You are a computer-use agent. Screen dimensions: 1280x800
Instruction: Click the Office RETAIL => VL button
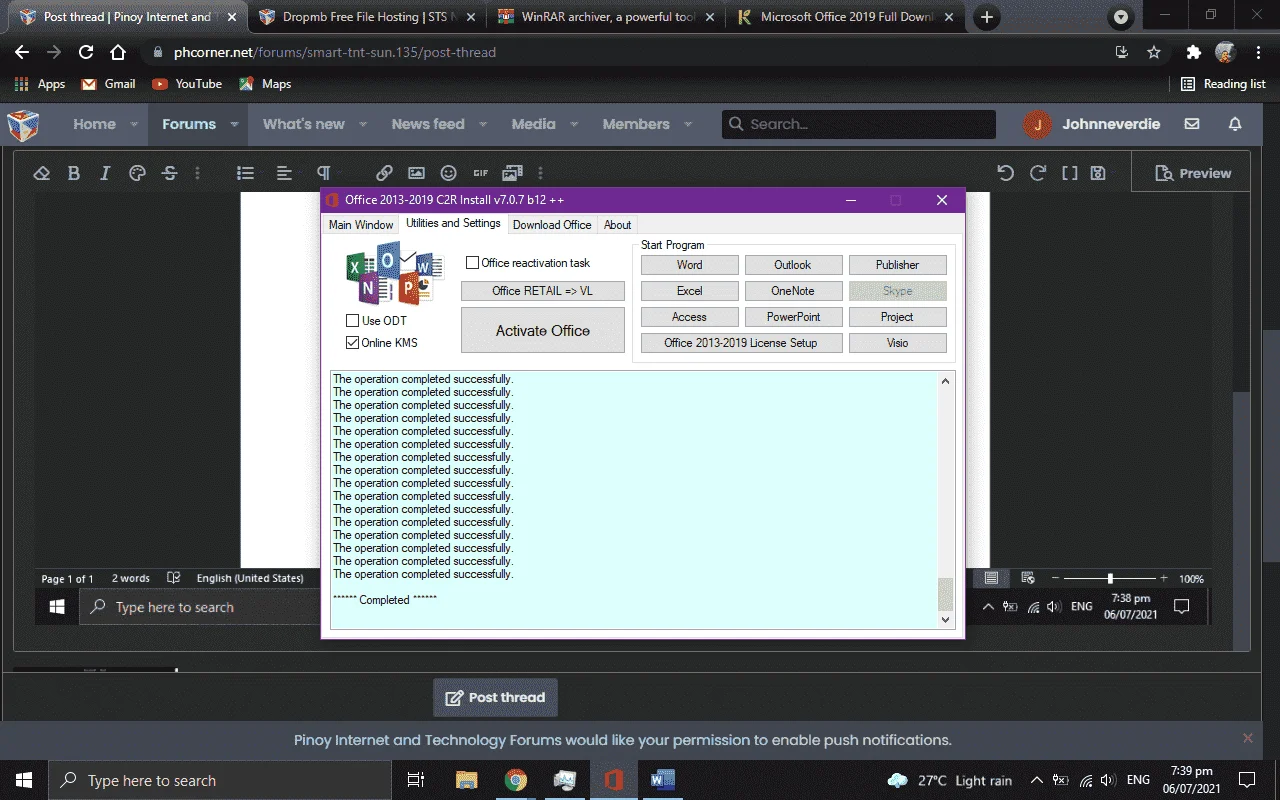[543, 291]
